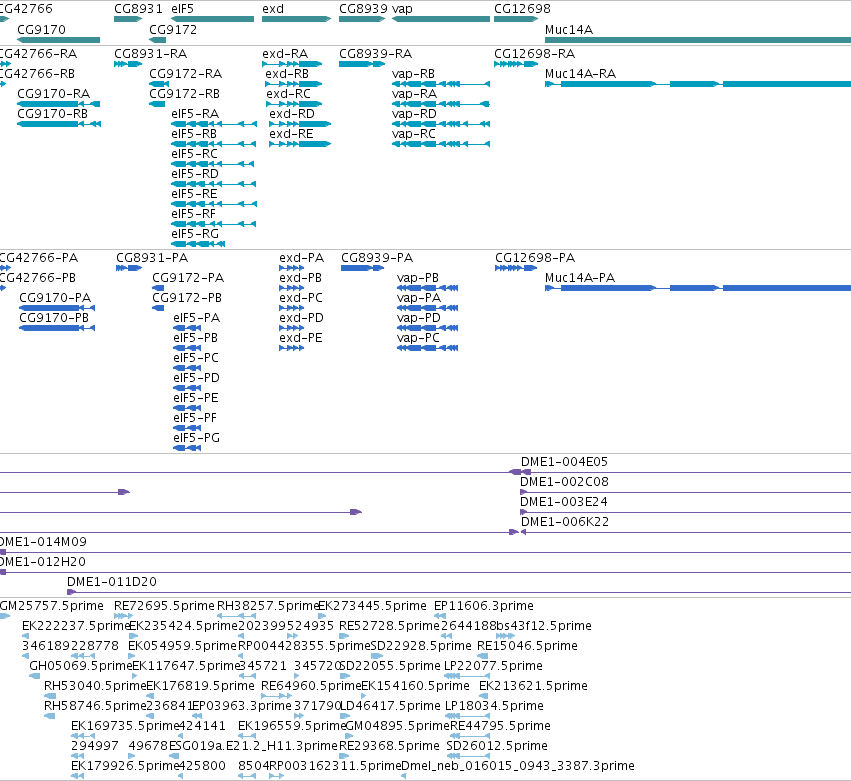Click EST RE72695.5prime label
This screenshot has height=781, width=851.
[164, 606]
